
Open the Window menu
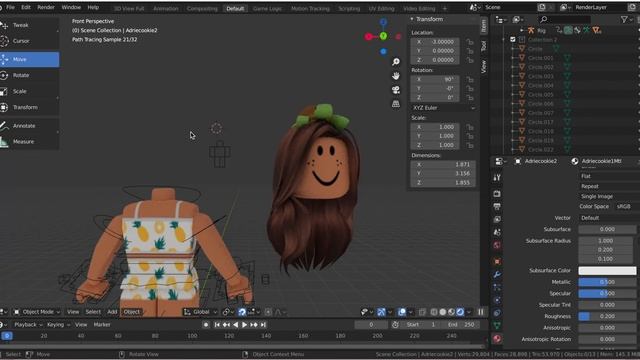coord(71,7)
